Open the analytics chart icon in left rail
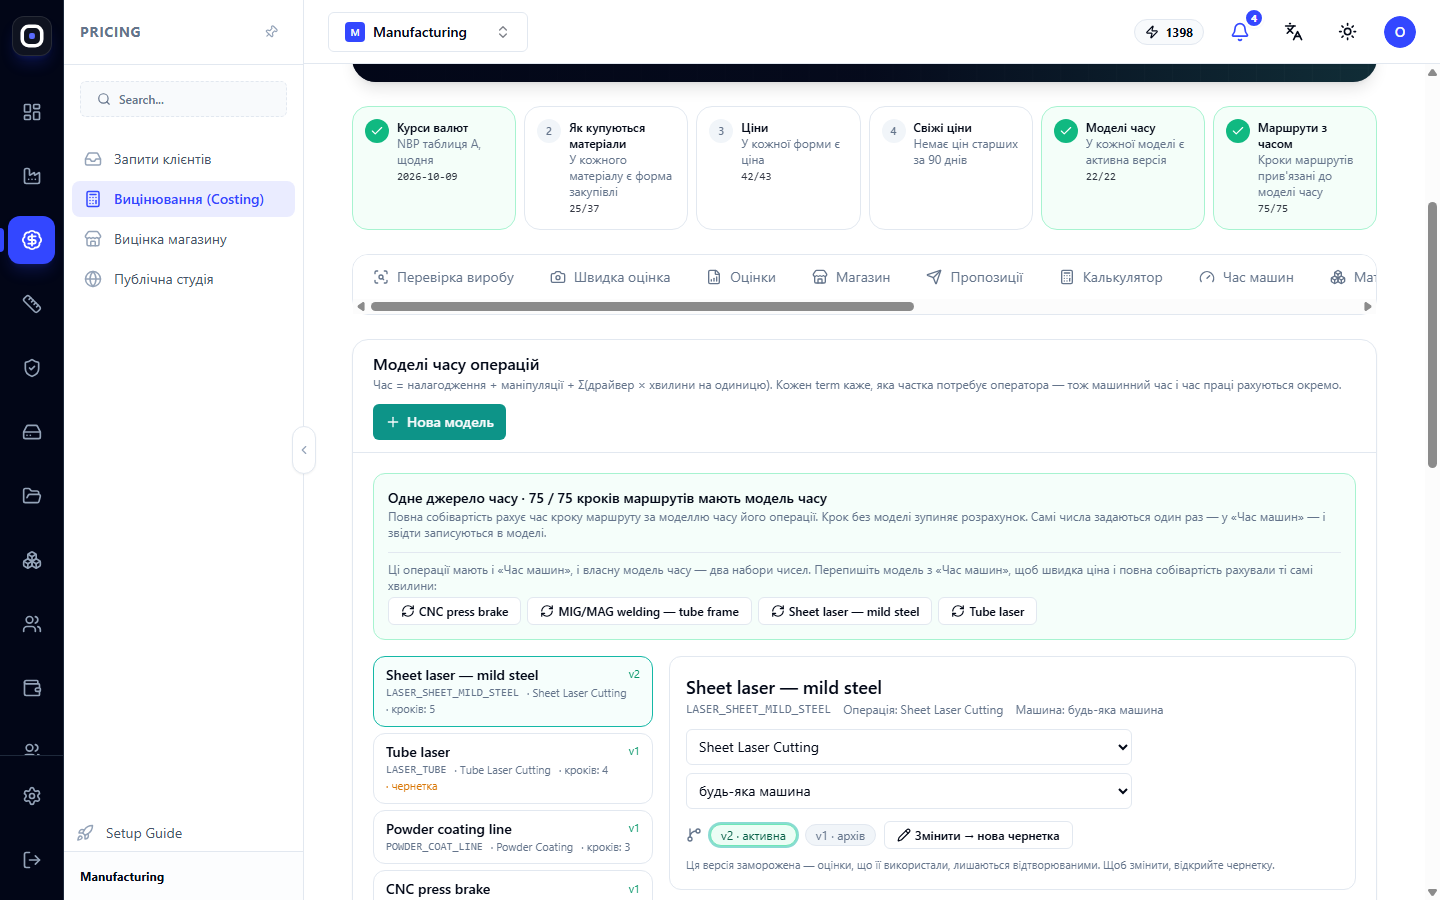The width and height of the screenshot is (1440, 900). [x=32, y=176]
